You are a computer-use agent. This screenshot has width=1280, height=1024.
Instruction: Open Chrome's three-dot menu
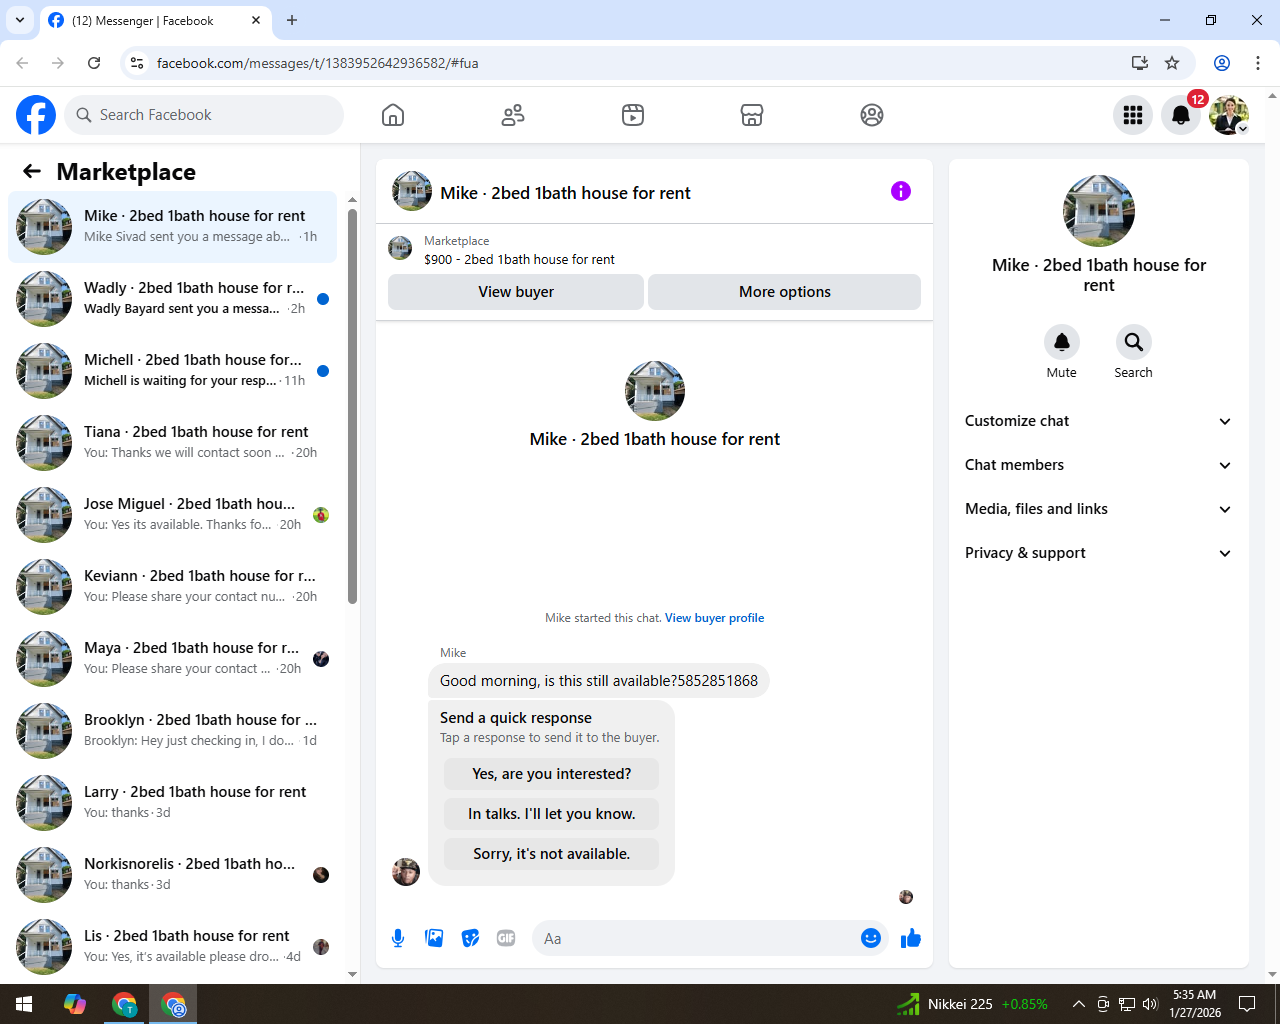1258,63
